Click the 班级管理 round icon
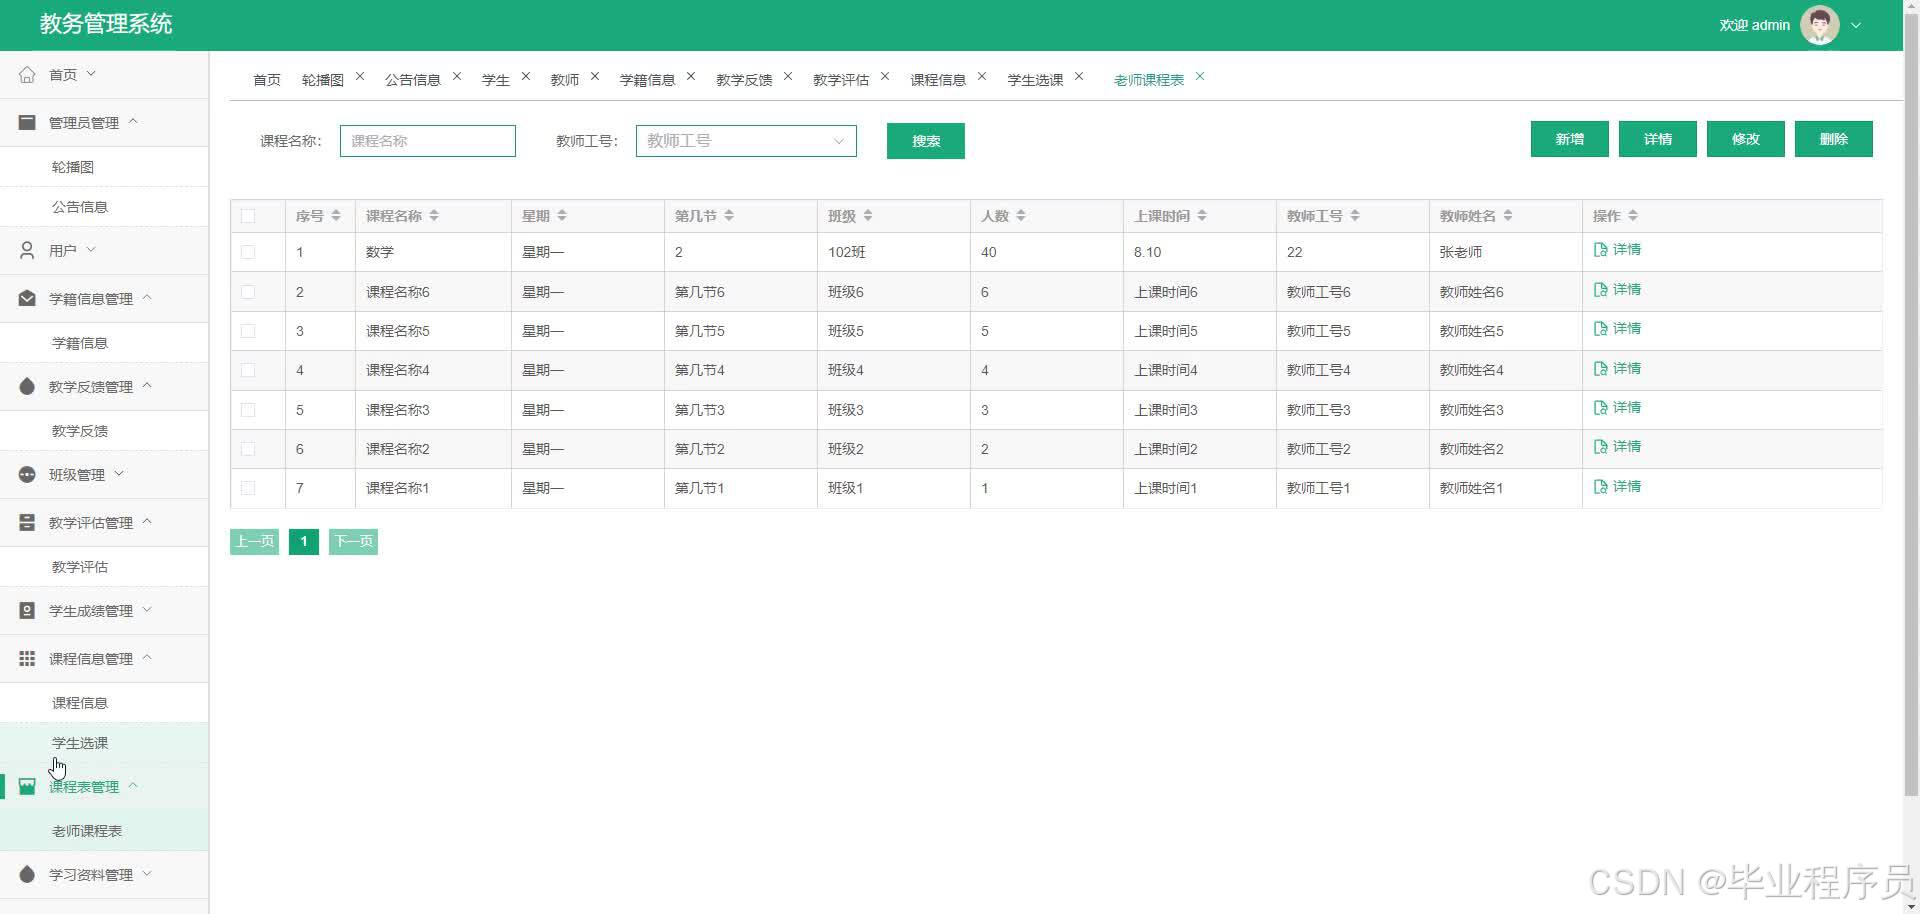The height and width of the screenshot is (914, 1920). pos(27,474)
